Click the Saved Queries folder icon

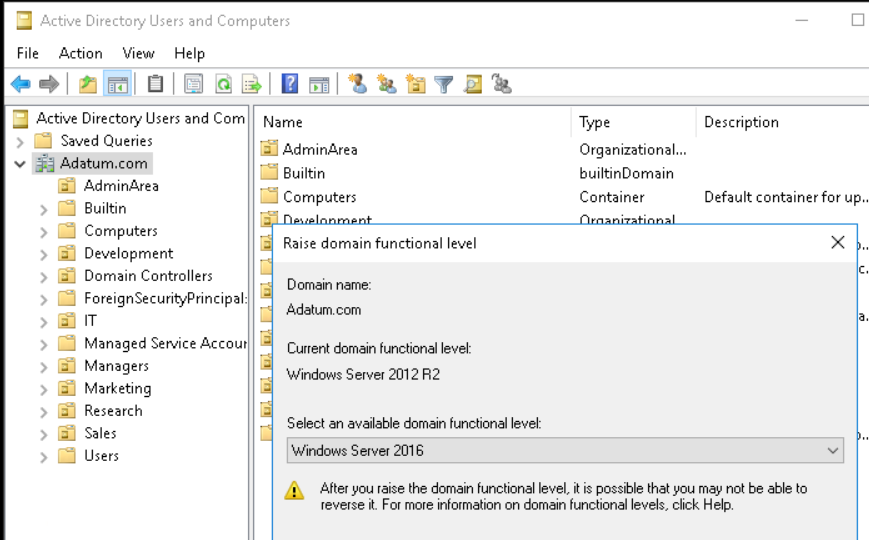pos(43,141)
